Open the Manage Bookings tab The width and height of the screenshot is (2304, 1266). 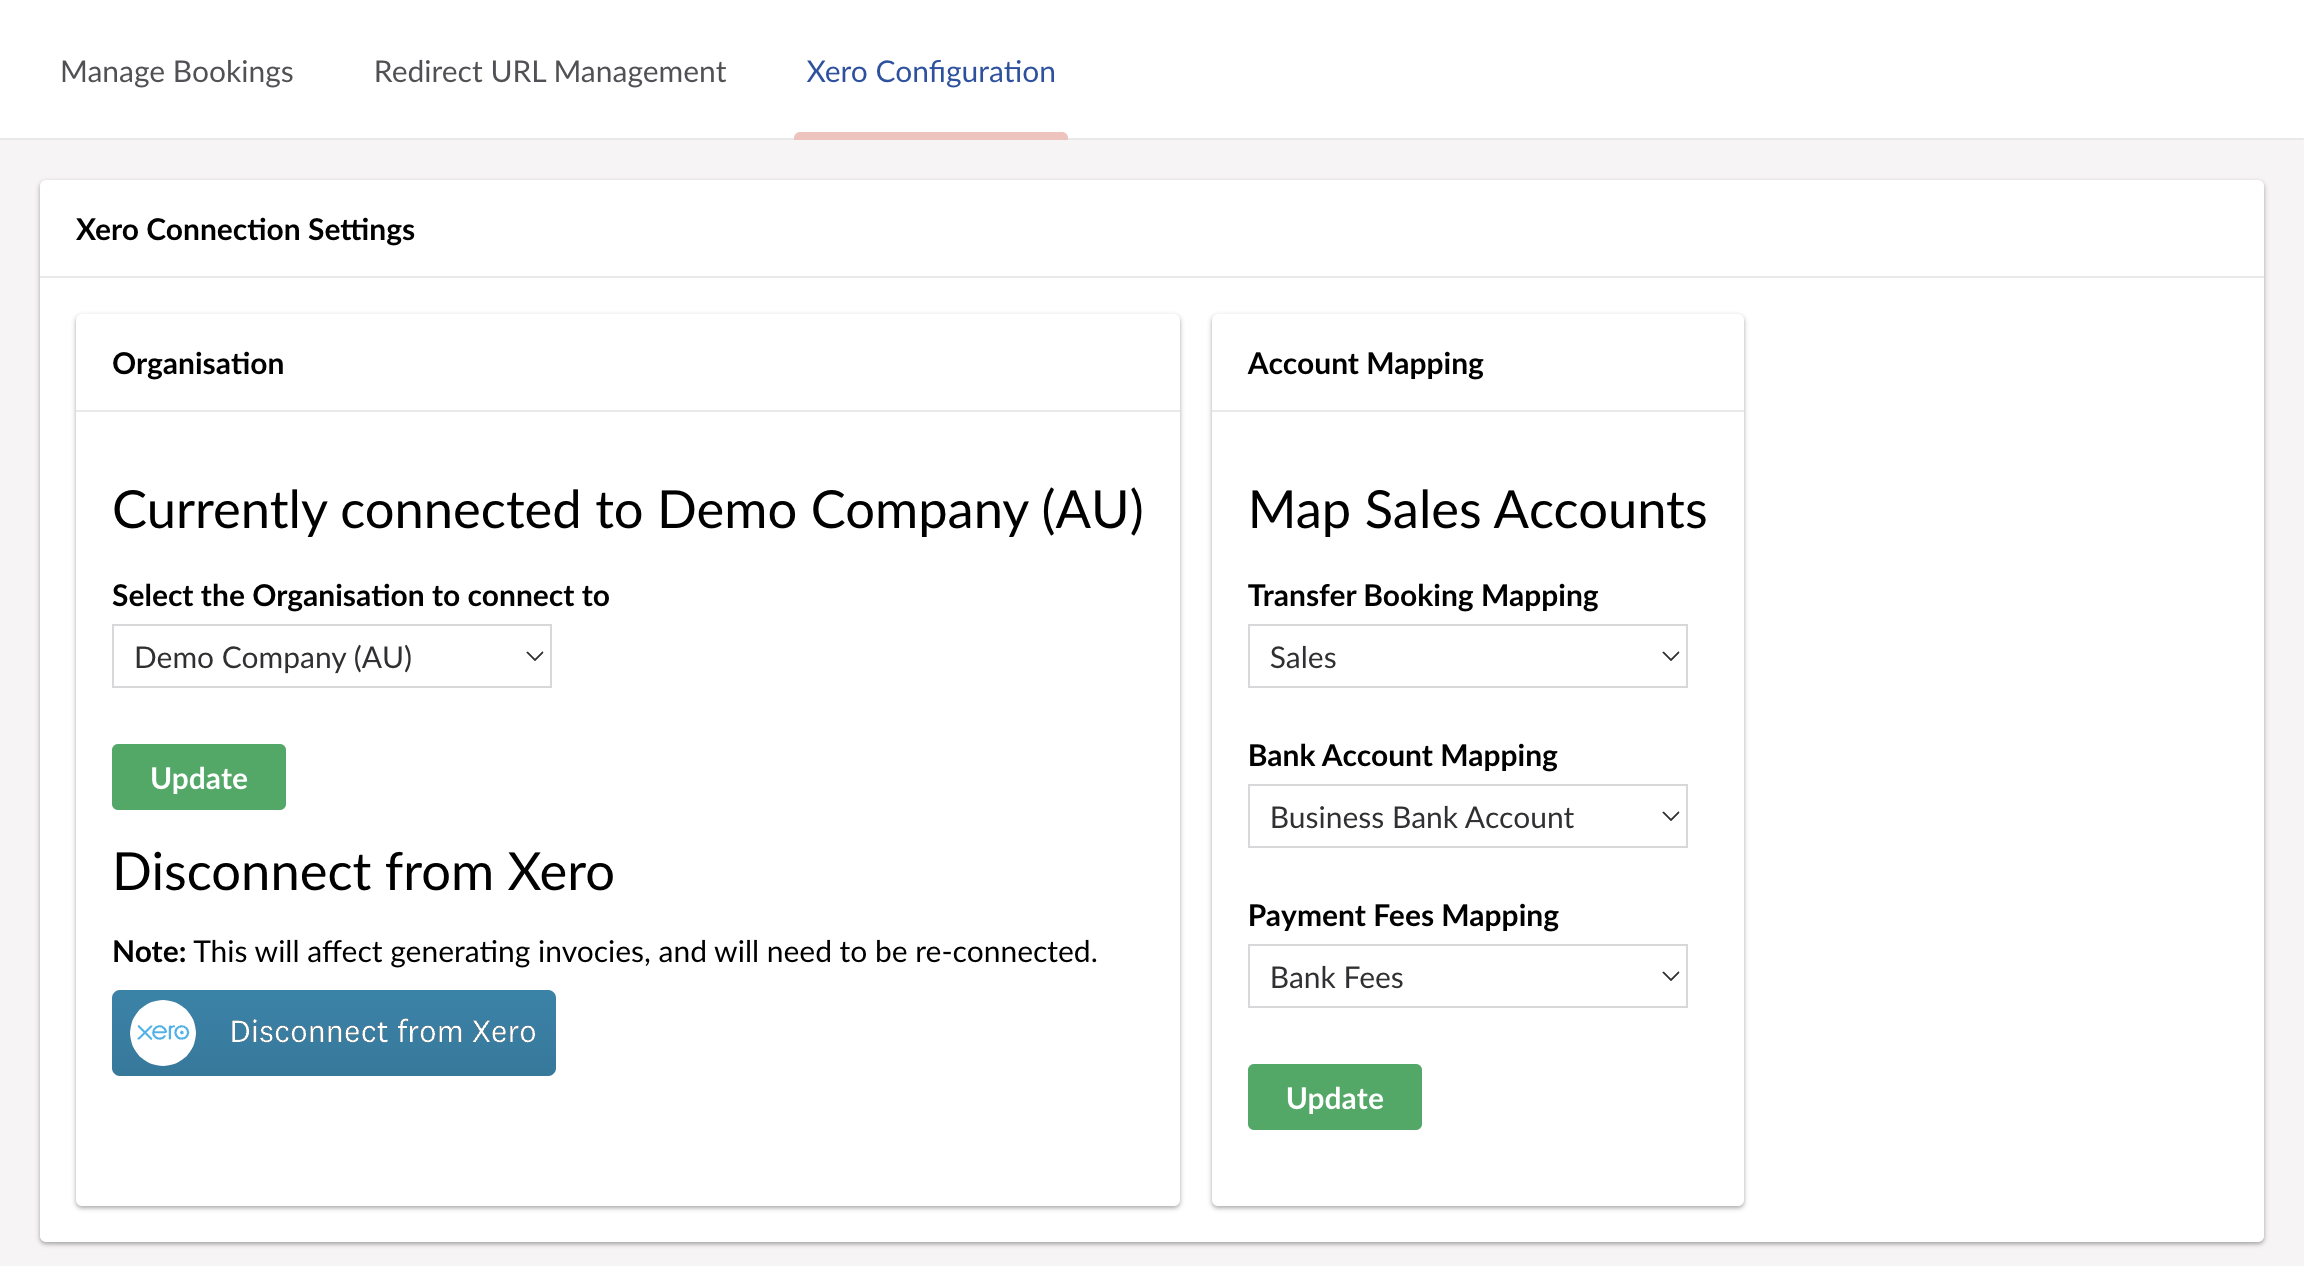pyautogui.click(x=177, y=72)
